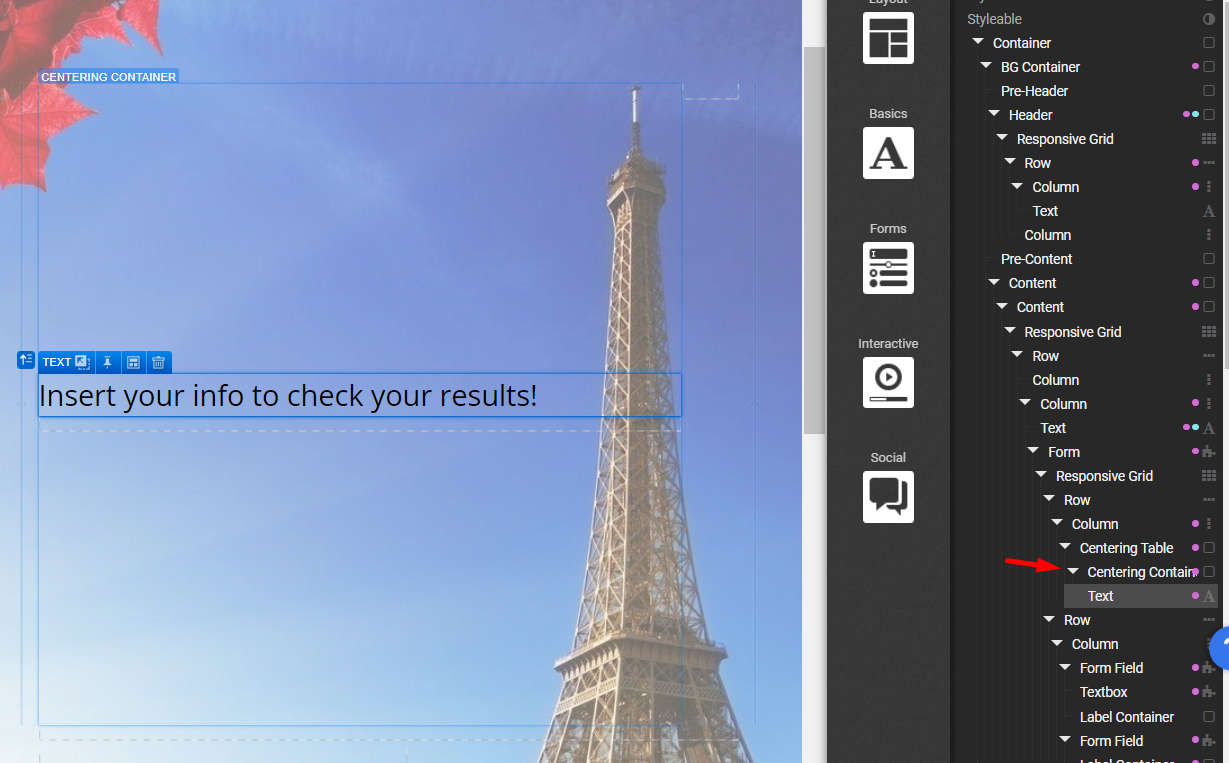This screenshot has height=763, width=1229.
Task: Select the Centering Container tree row
Action: coord(1141,572)
